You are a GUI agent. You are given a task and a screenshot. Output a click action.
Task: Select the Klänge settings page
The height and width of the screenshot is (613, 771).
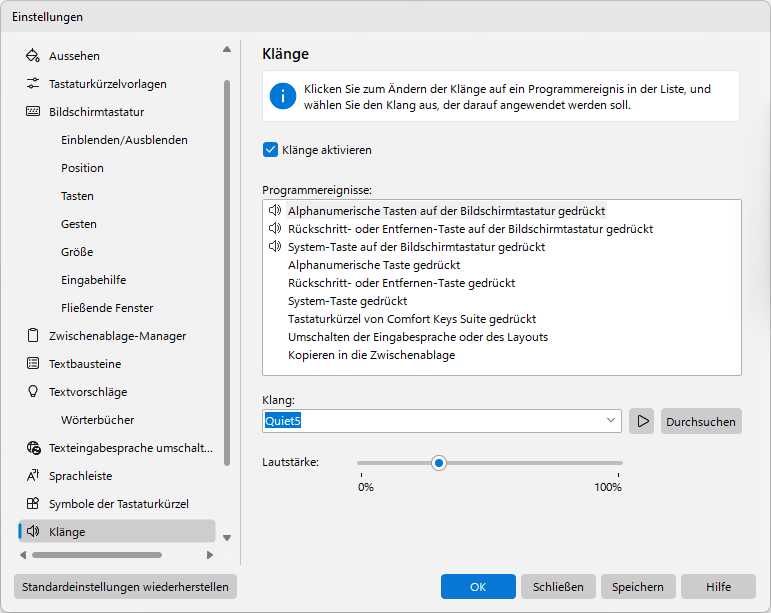(x=117, y=531)
